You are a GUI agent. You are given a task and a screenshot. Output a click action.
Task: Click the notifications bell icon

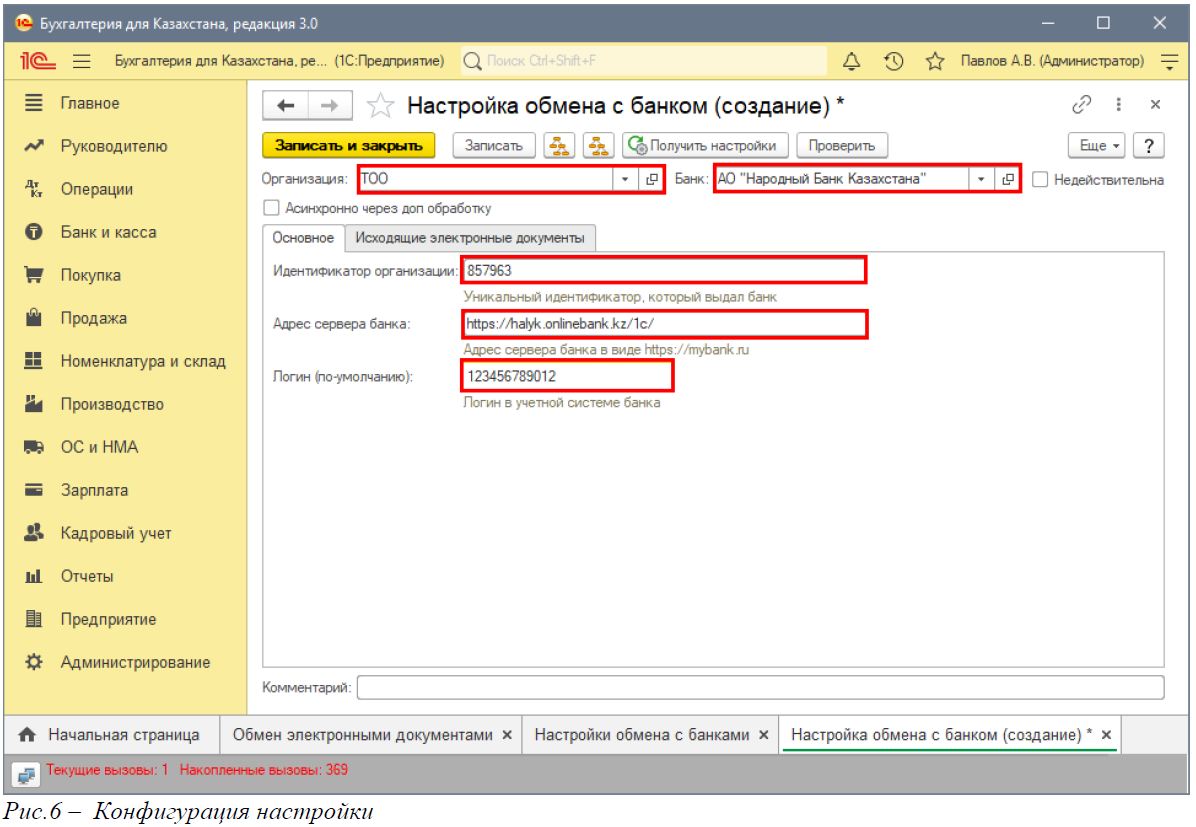852,61
